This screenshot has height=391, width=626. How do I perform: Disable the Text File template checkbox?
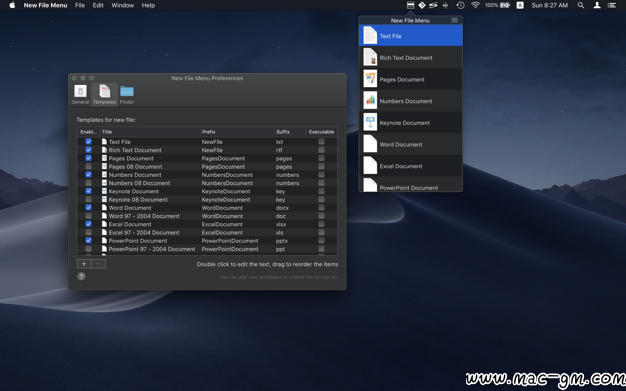[89, 141]
